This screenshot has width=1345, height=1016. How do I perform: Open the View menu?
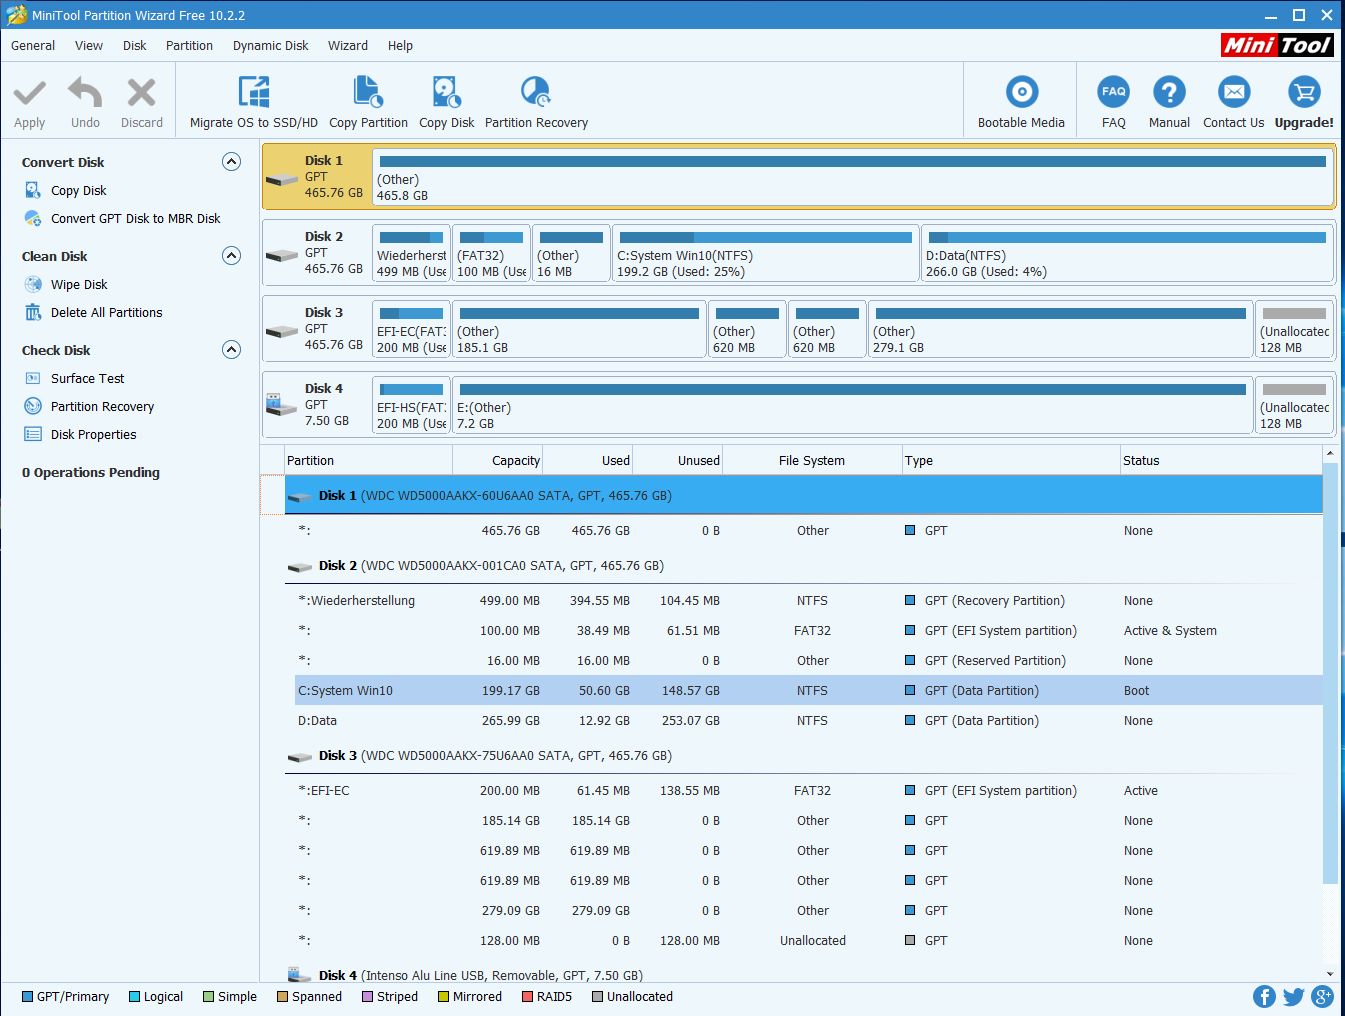click(89, 45)
